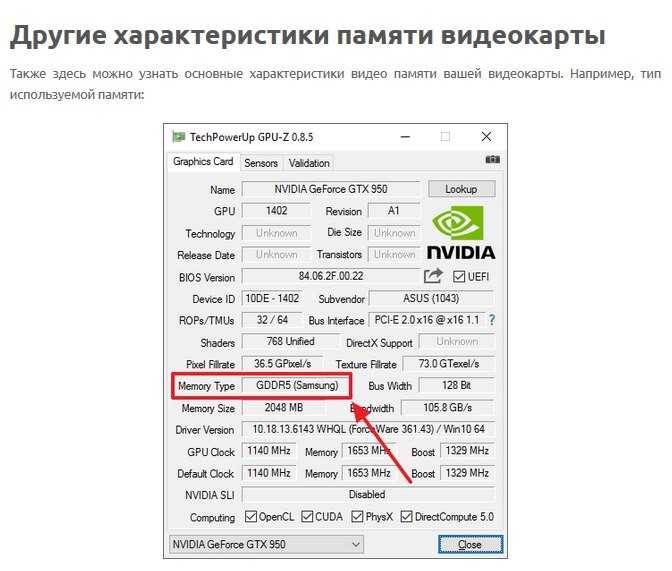Click the Revision field showing A1

[394, 211]
